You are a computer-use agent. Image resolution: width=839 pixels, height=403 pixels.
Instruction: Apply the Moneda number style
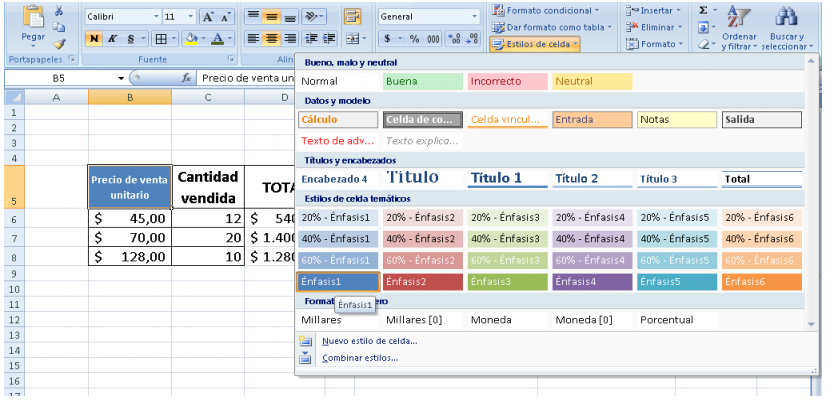tap(507, 320)
